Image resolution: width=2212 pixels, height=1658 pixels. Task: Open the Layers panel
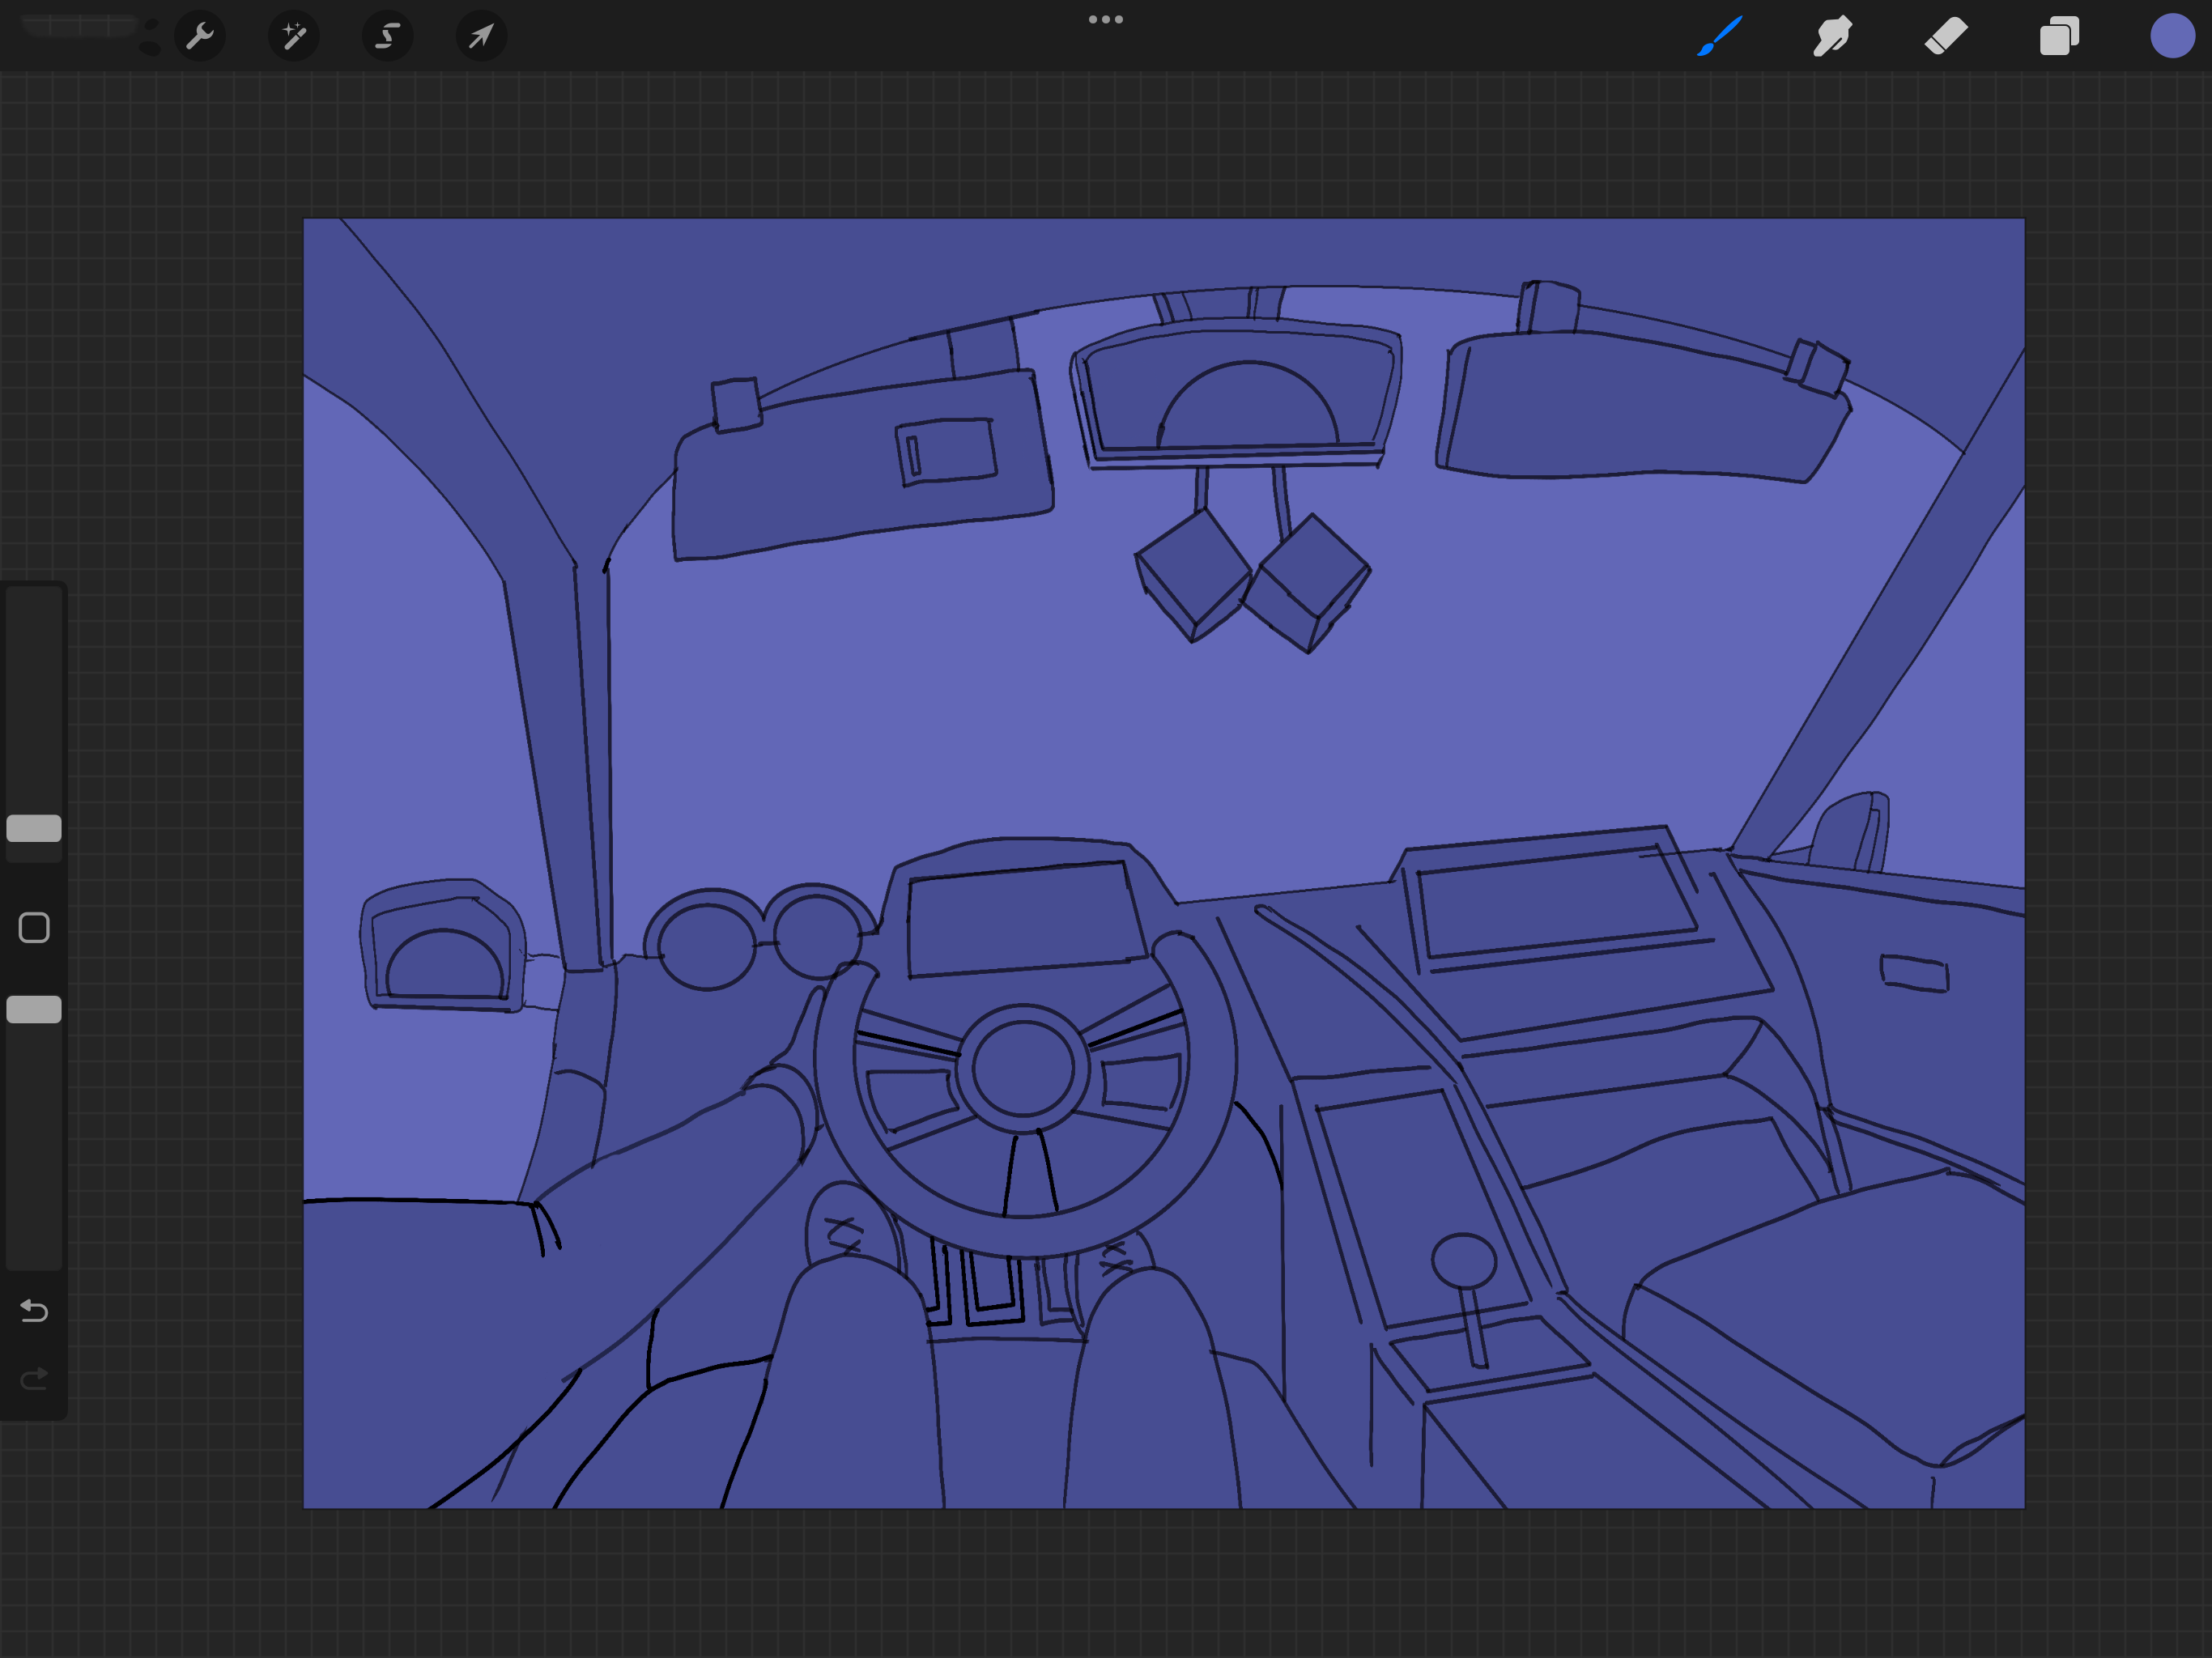click(2059, 36)
